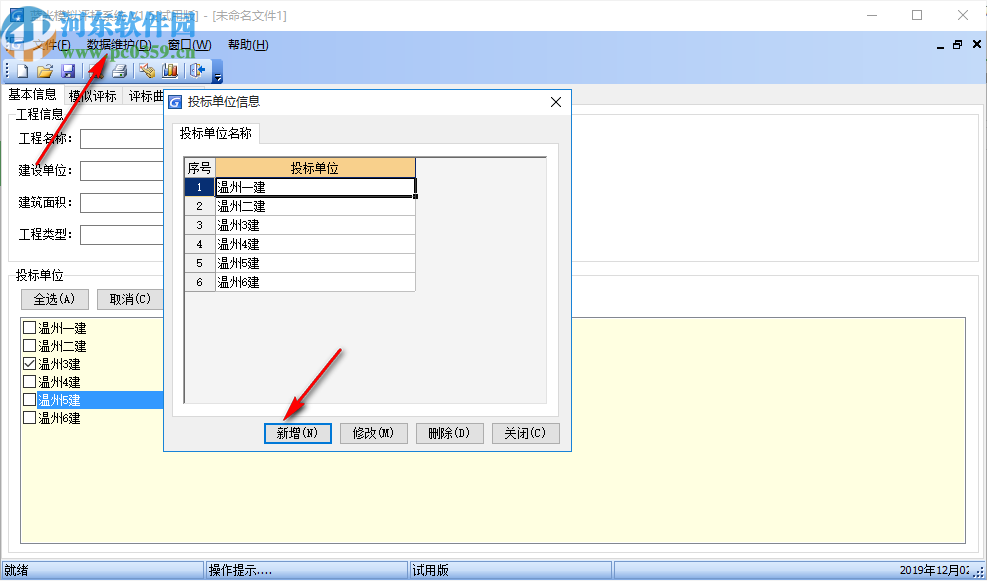Viewport: 987px width, 581px height.
Task: Click the 工程名称 input field
Action: [x=121, y=138]
